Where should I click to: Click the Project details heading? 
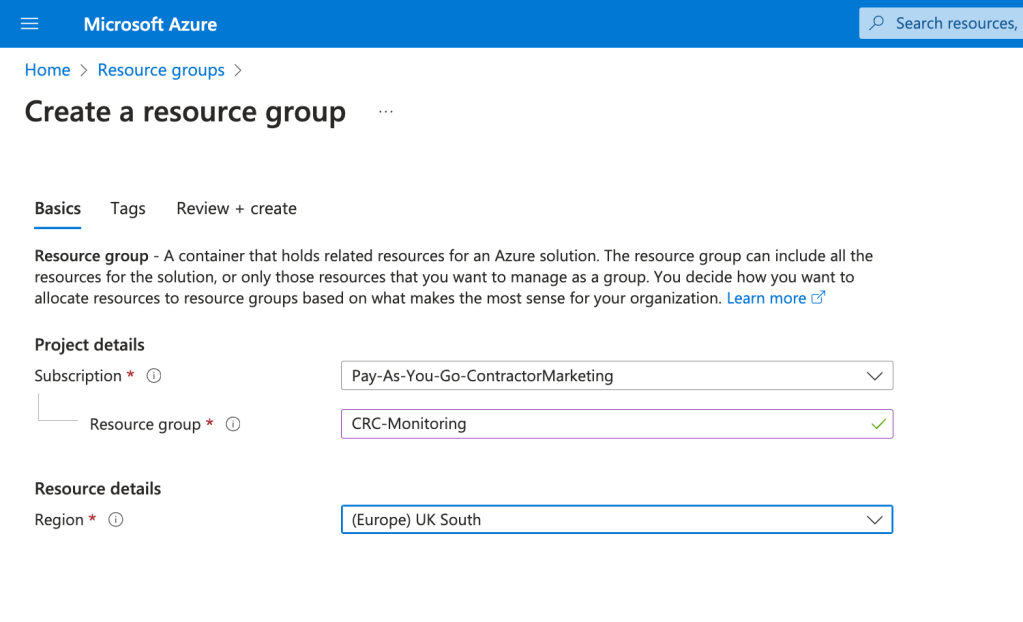pos(89,345)
